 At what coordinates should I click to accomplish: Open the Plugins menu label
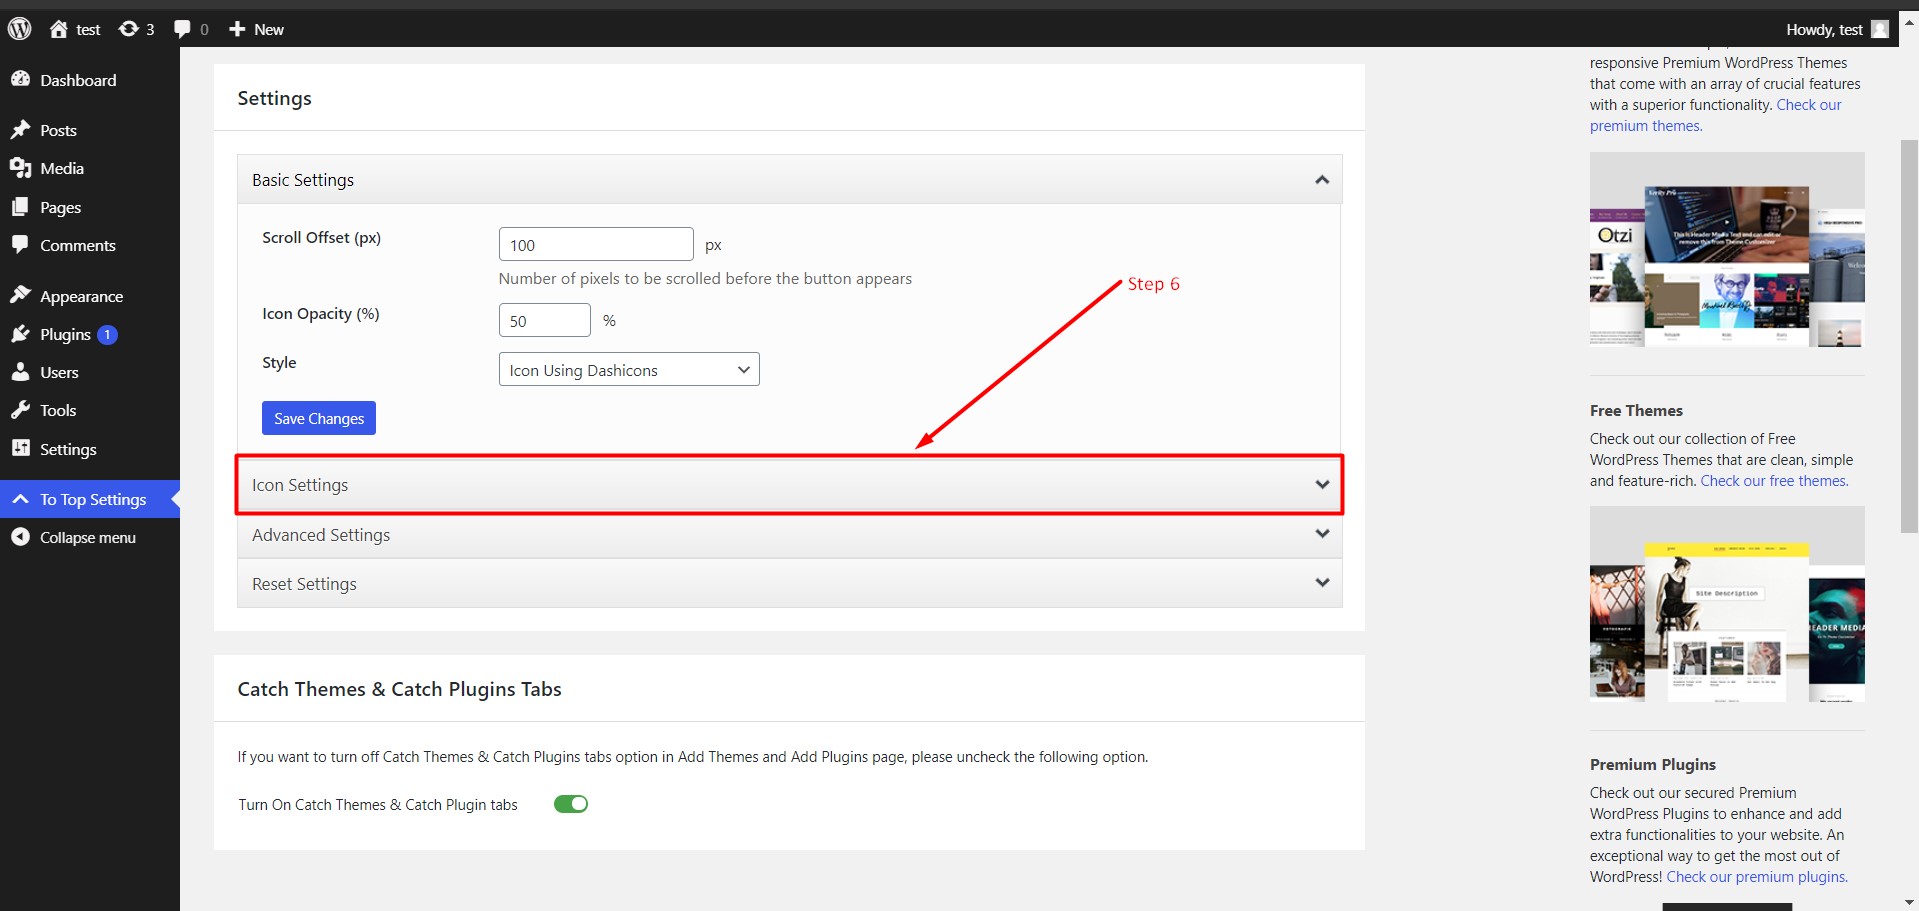65,334
